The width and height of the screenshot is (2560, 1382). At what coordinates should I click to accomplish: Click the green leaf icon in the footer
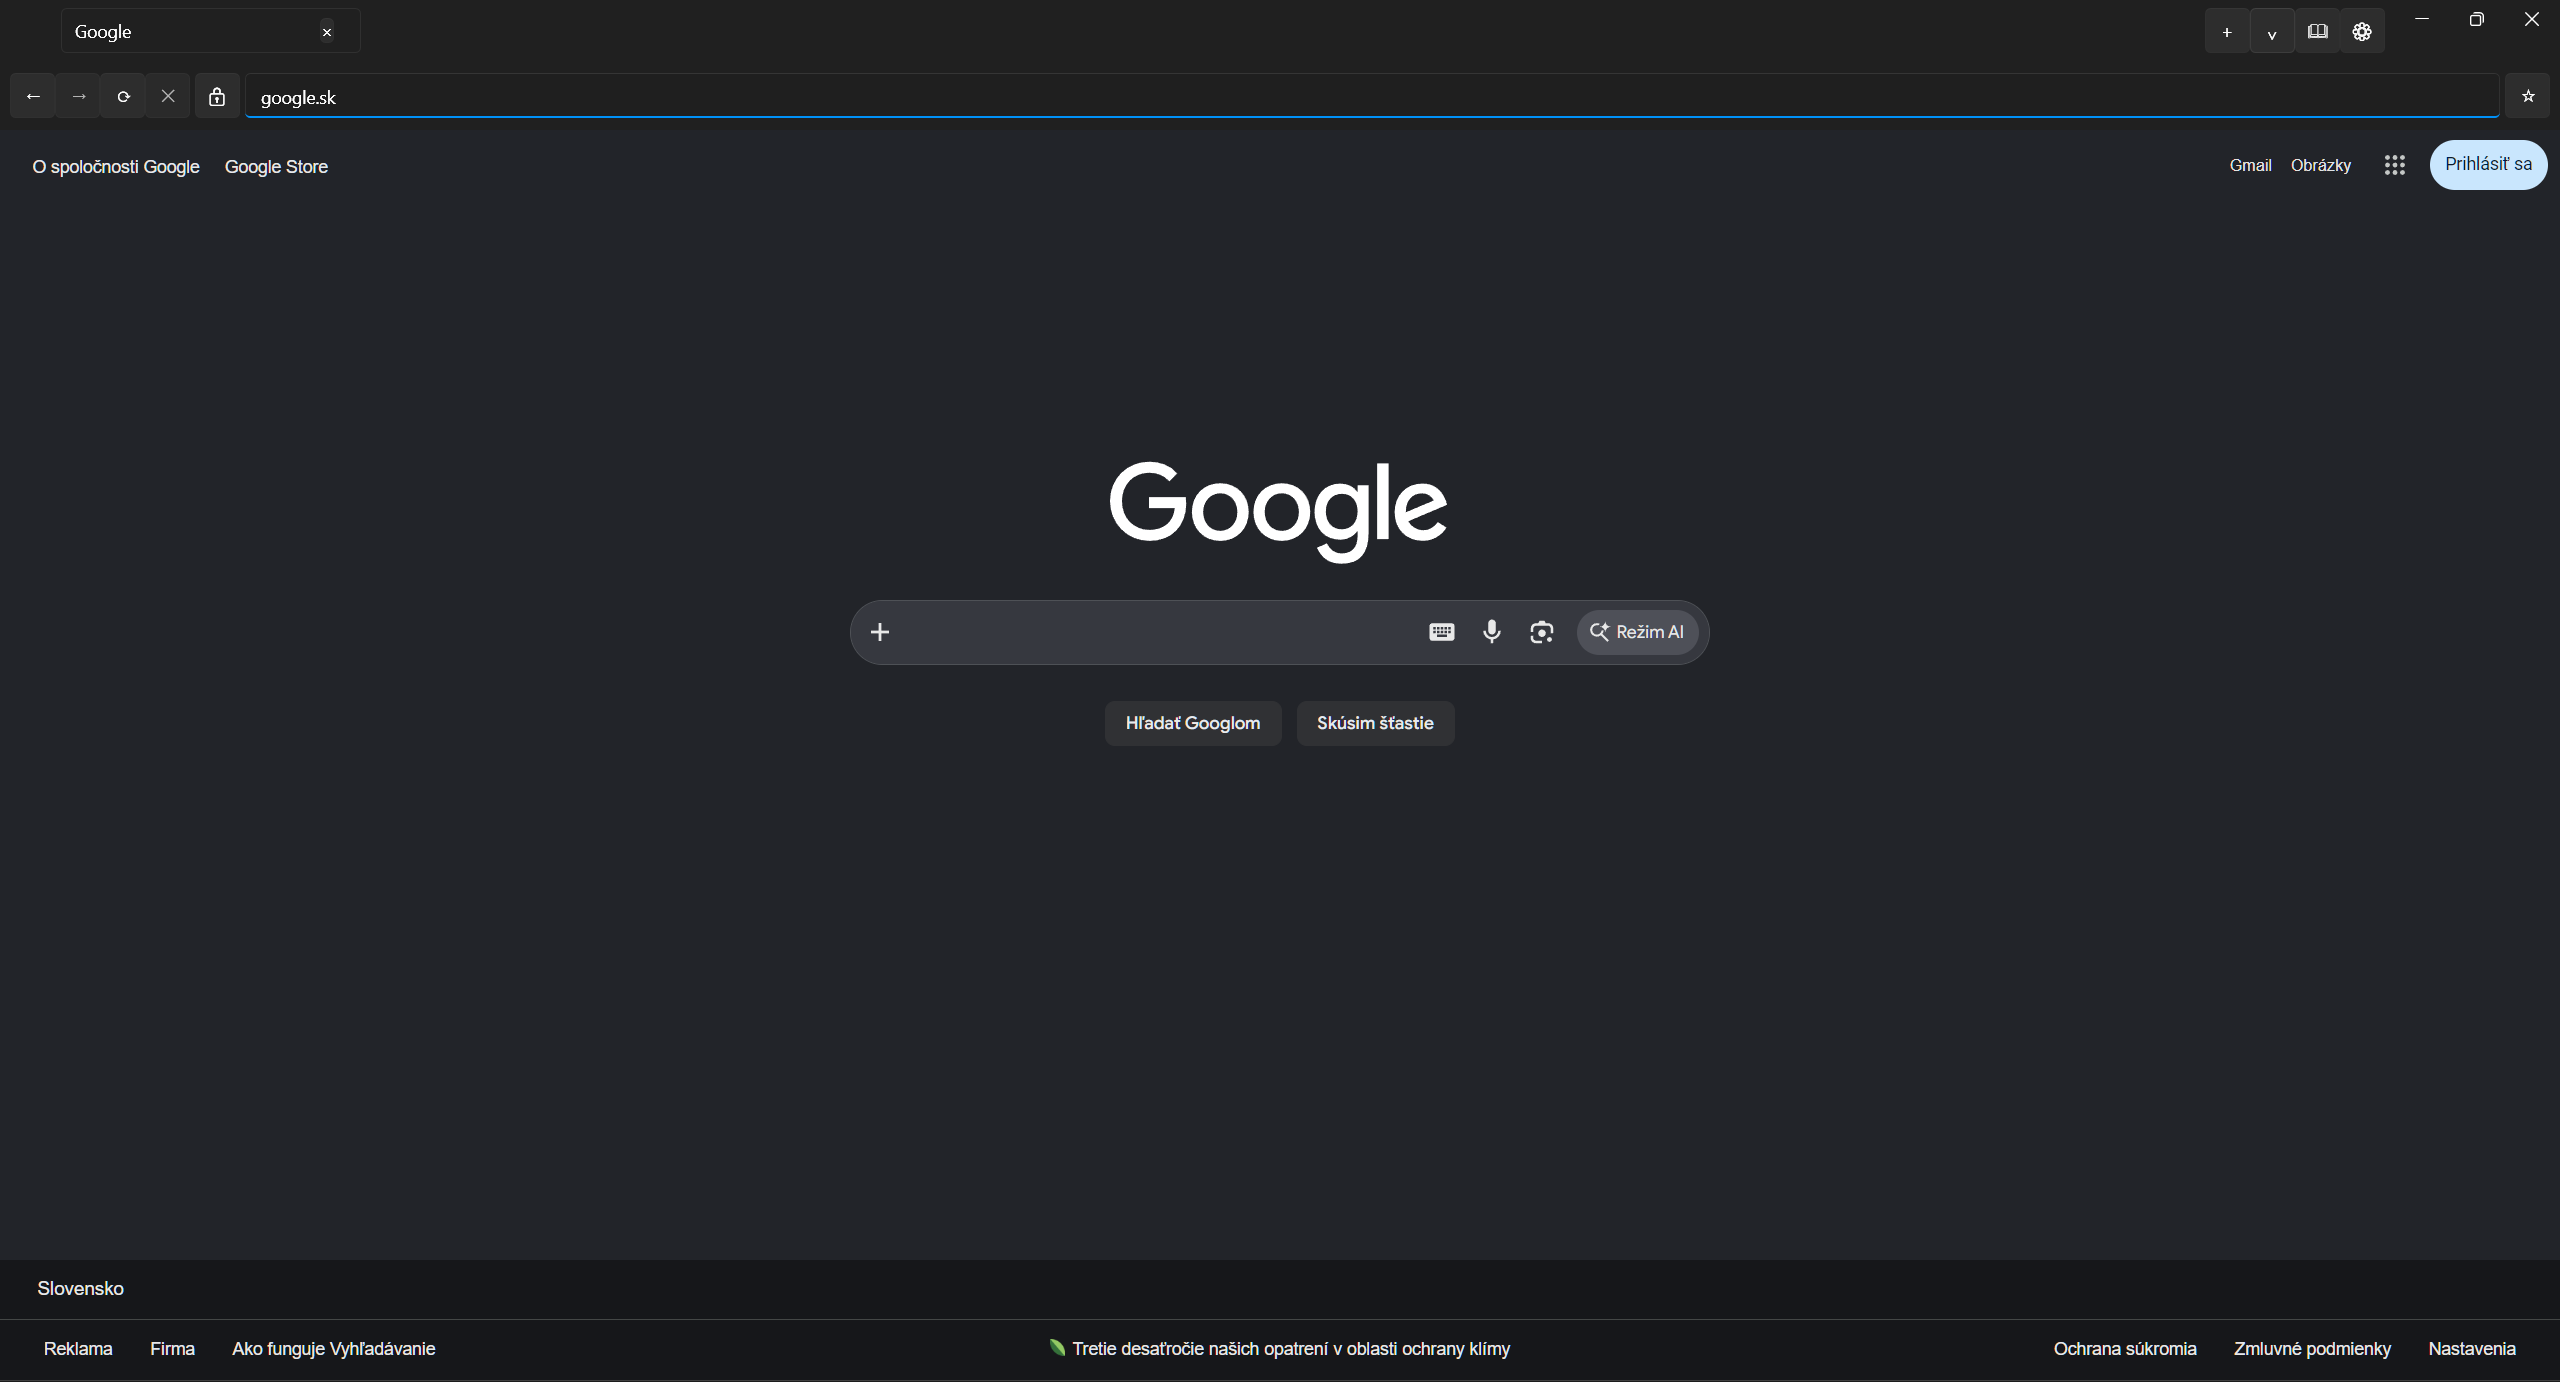[1057, 1348]
